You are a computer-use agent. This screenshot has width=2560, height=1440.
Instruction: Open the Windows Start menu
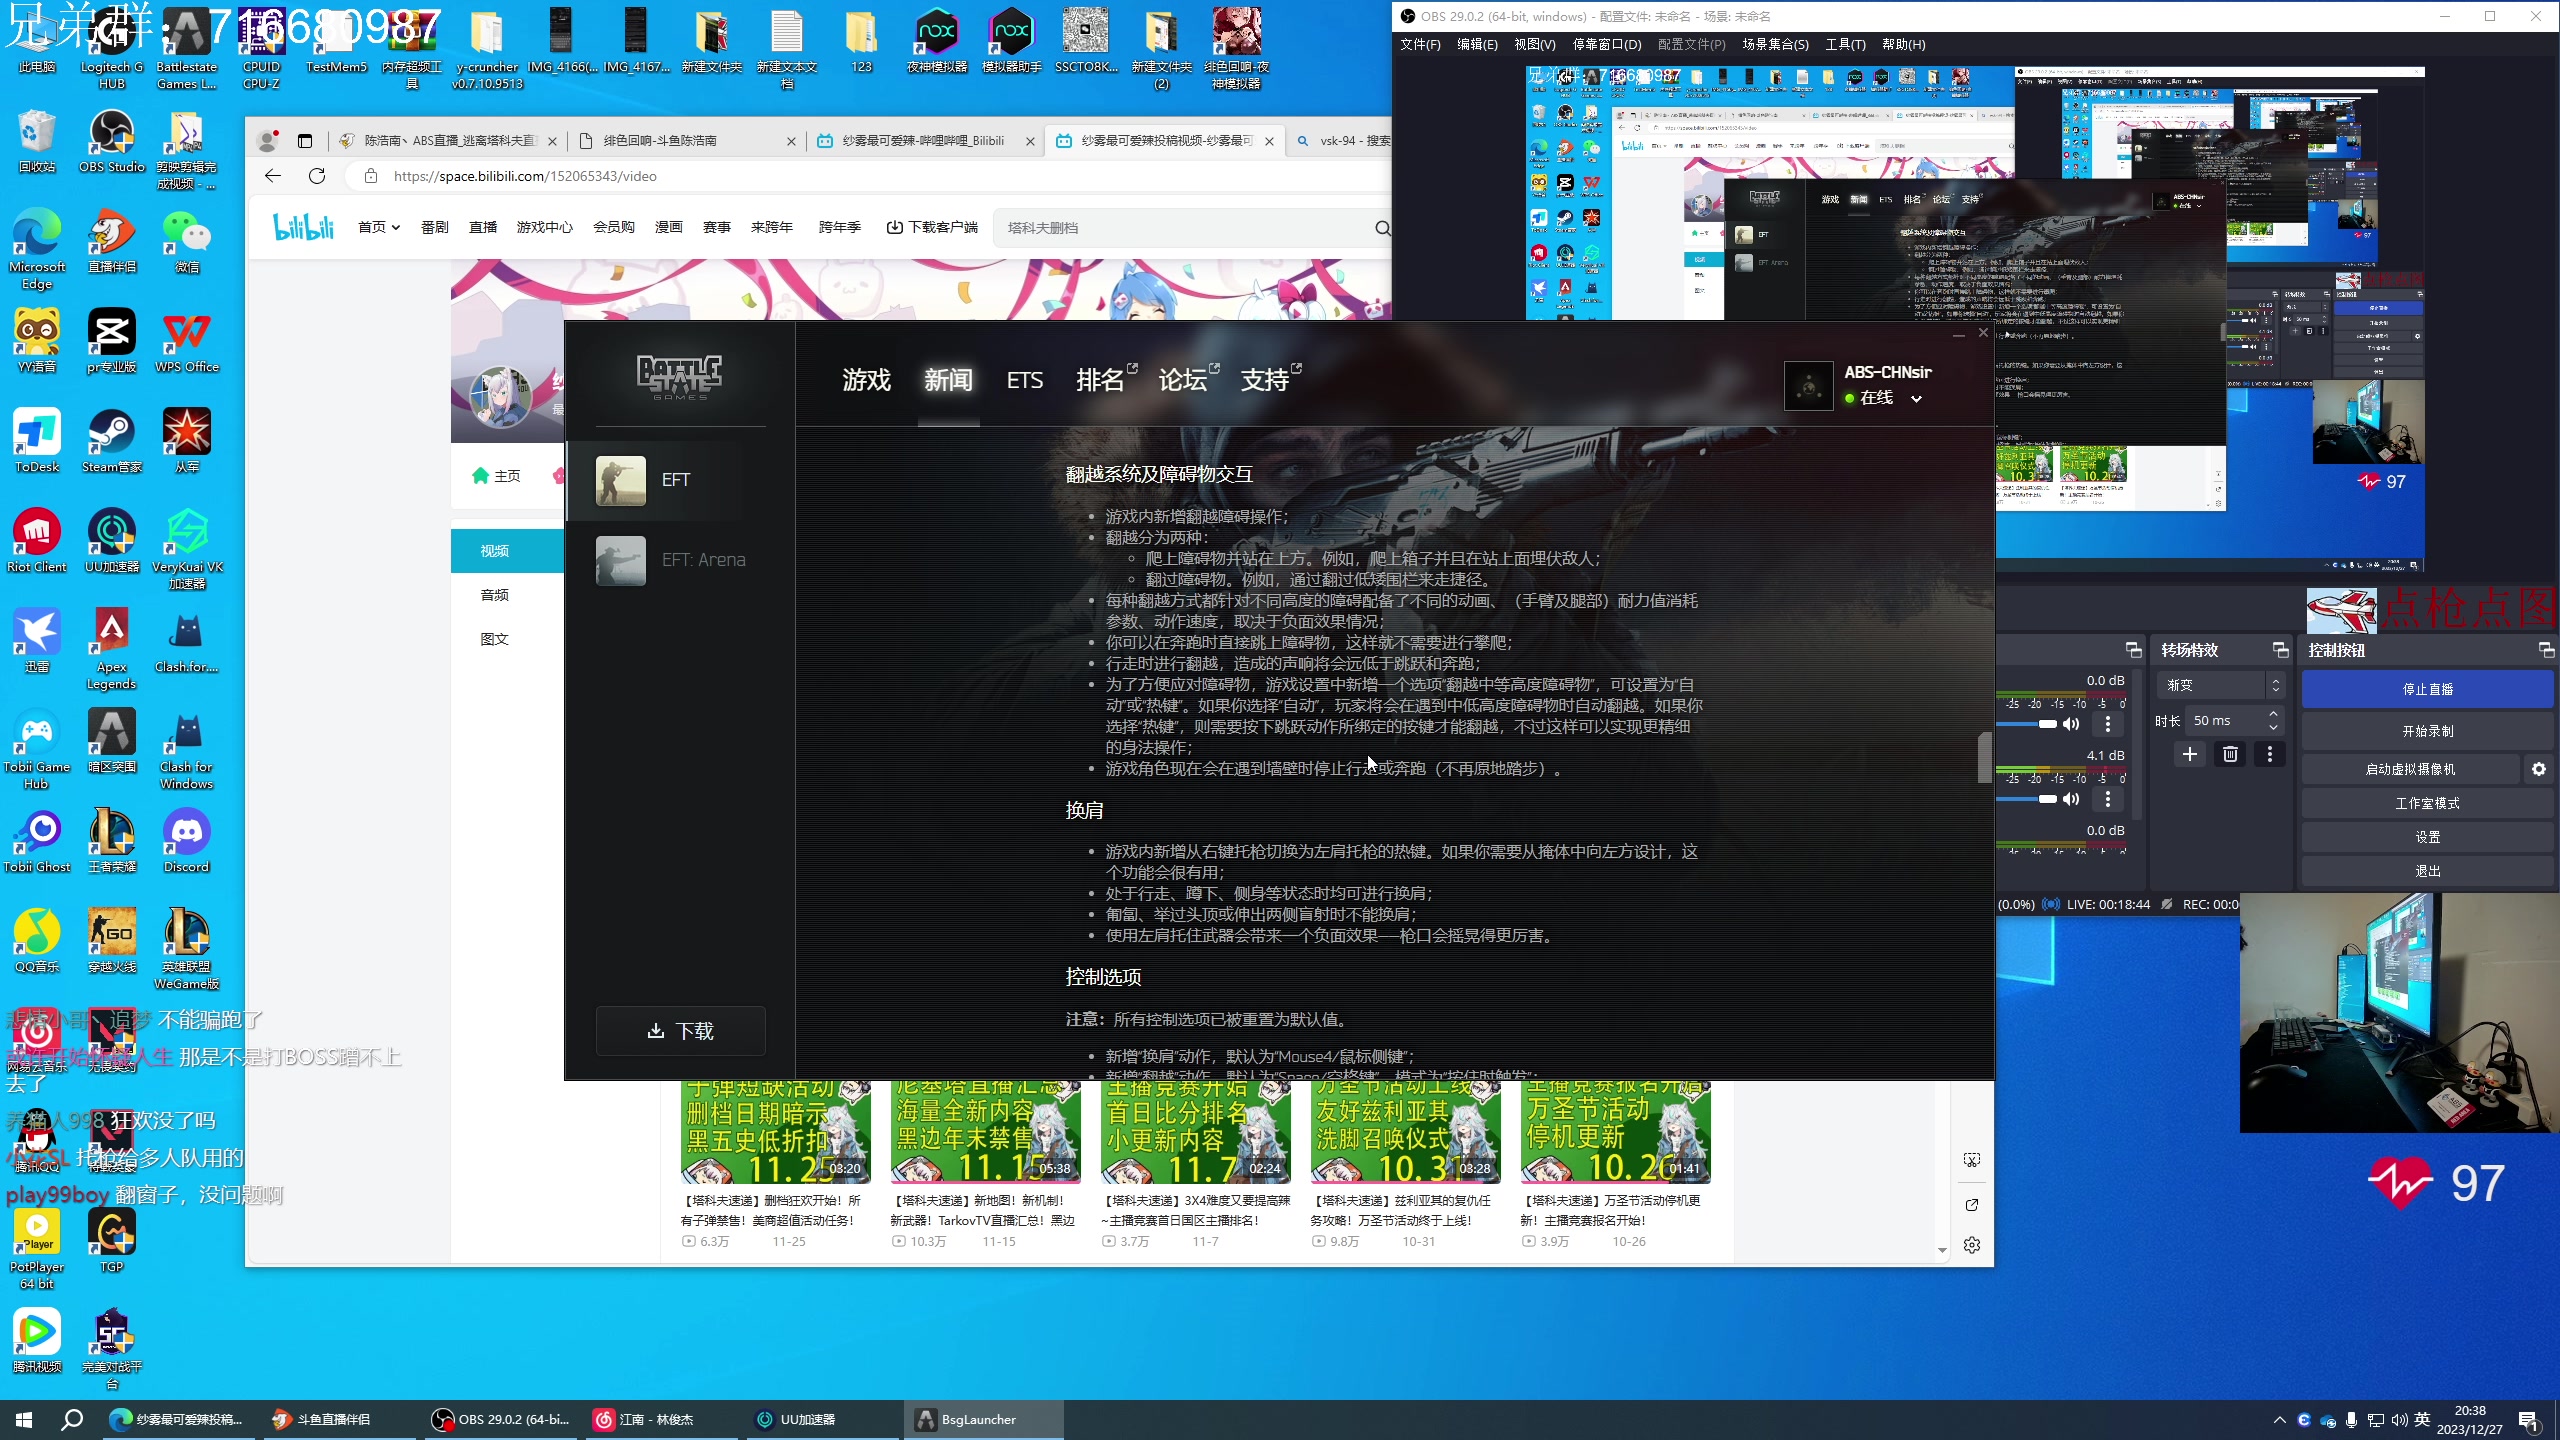tap(24, 1419)
